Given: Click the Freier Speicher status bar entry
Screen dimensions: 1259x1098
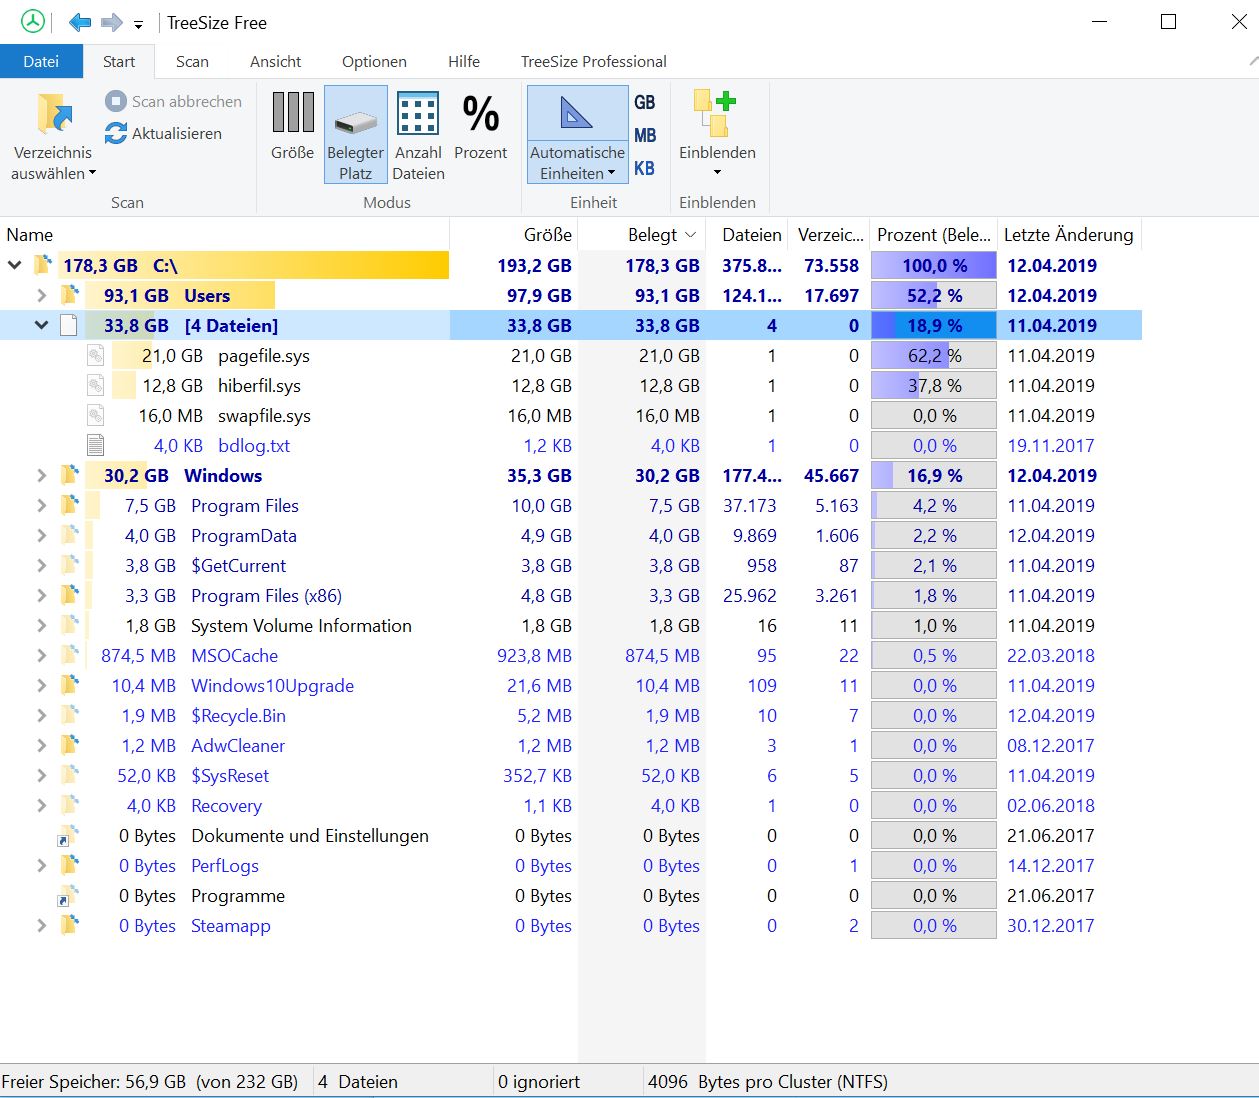Looking at the screenshot, I should [150, 1081].
